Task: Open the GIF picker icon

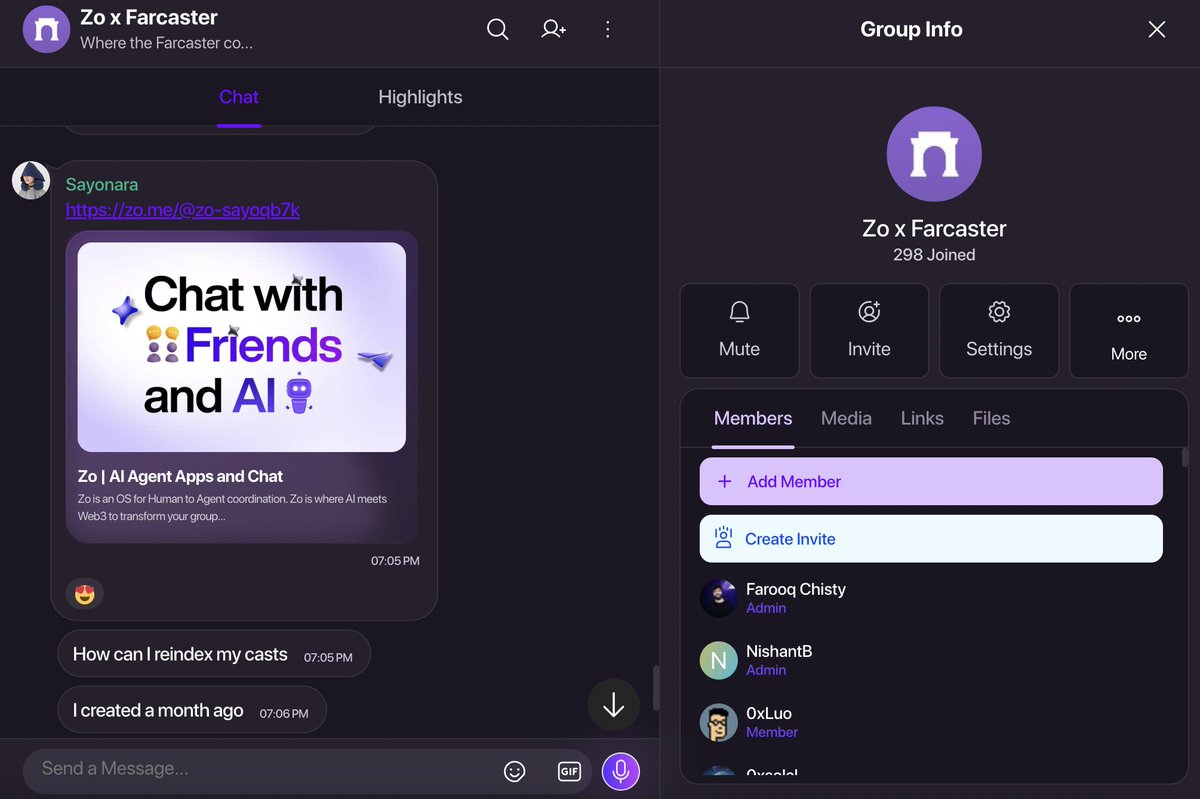Action: tap(569, 771)
